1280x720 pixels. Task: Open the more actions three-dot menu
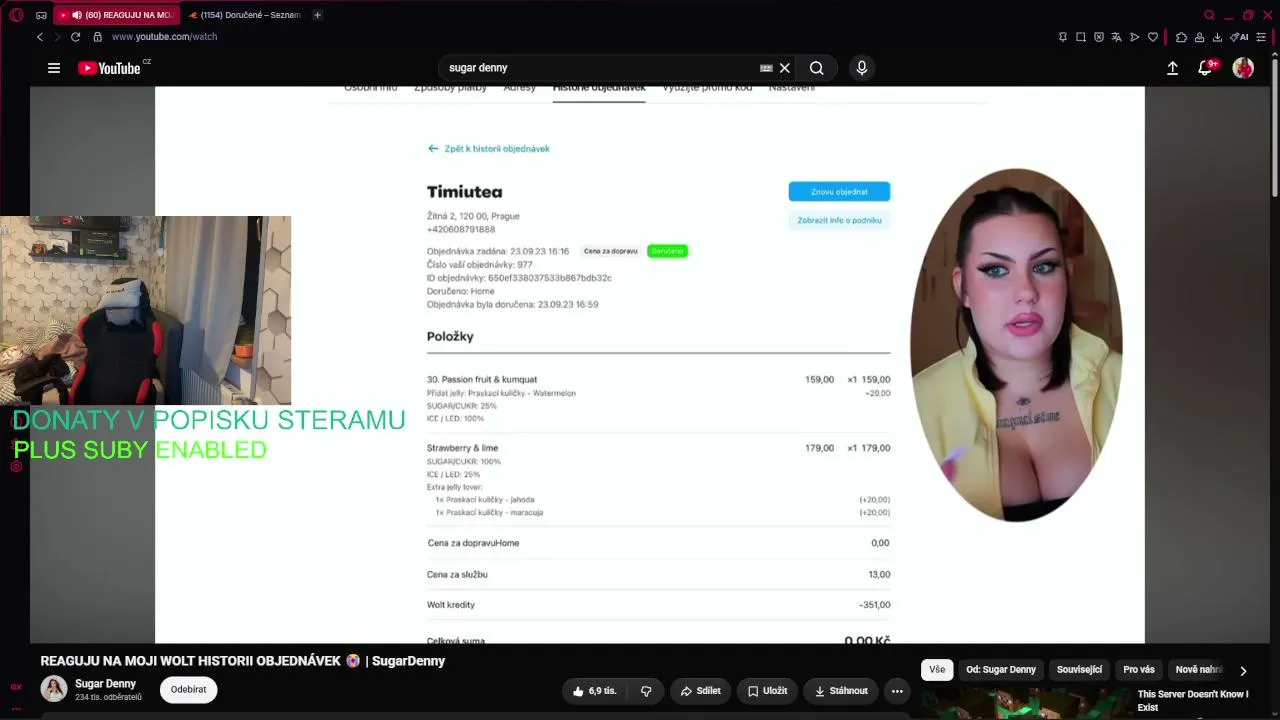[x=897, y=691]
